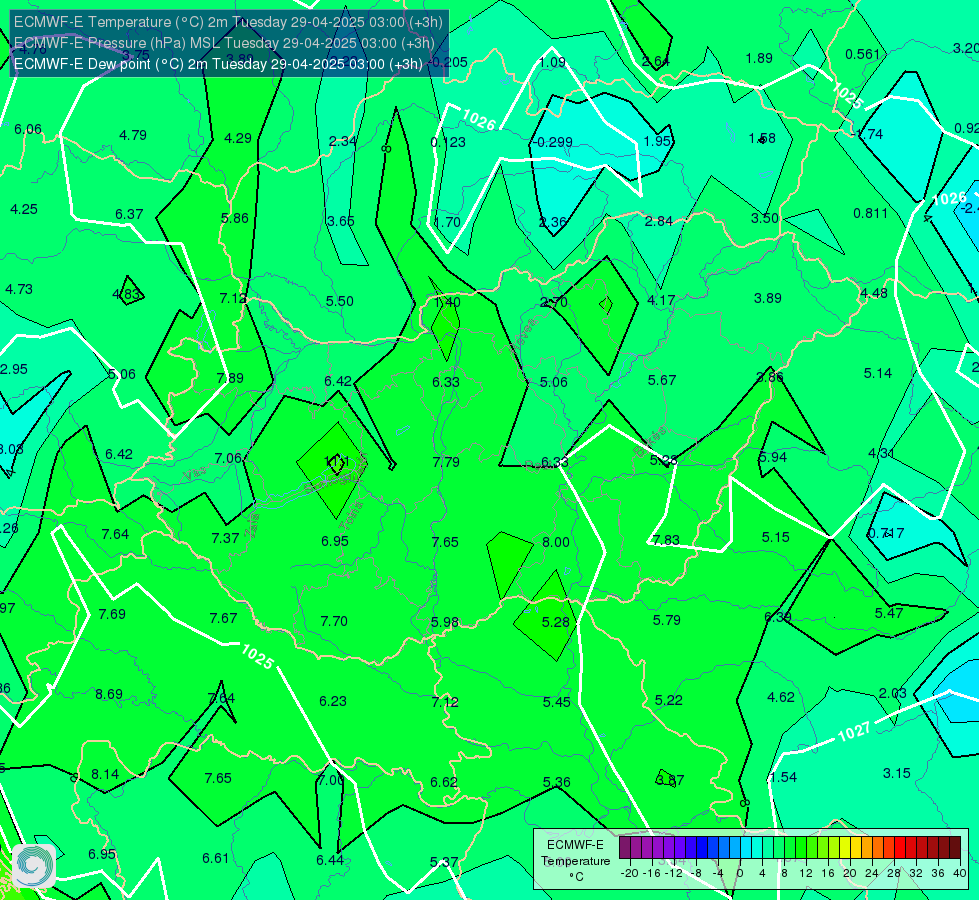Pick the cyan 0 degree legend swatch
This screenshot has height=900, width=979.
pos(745,848)
